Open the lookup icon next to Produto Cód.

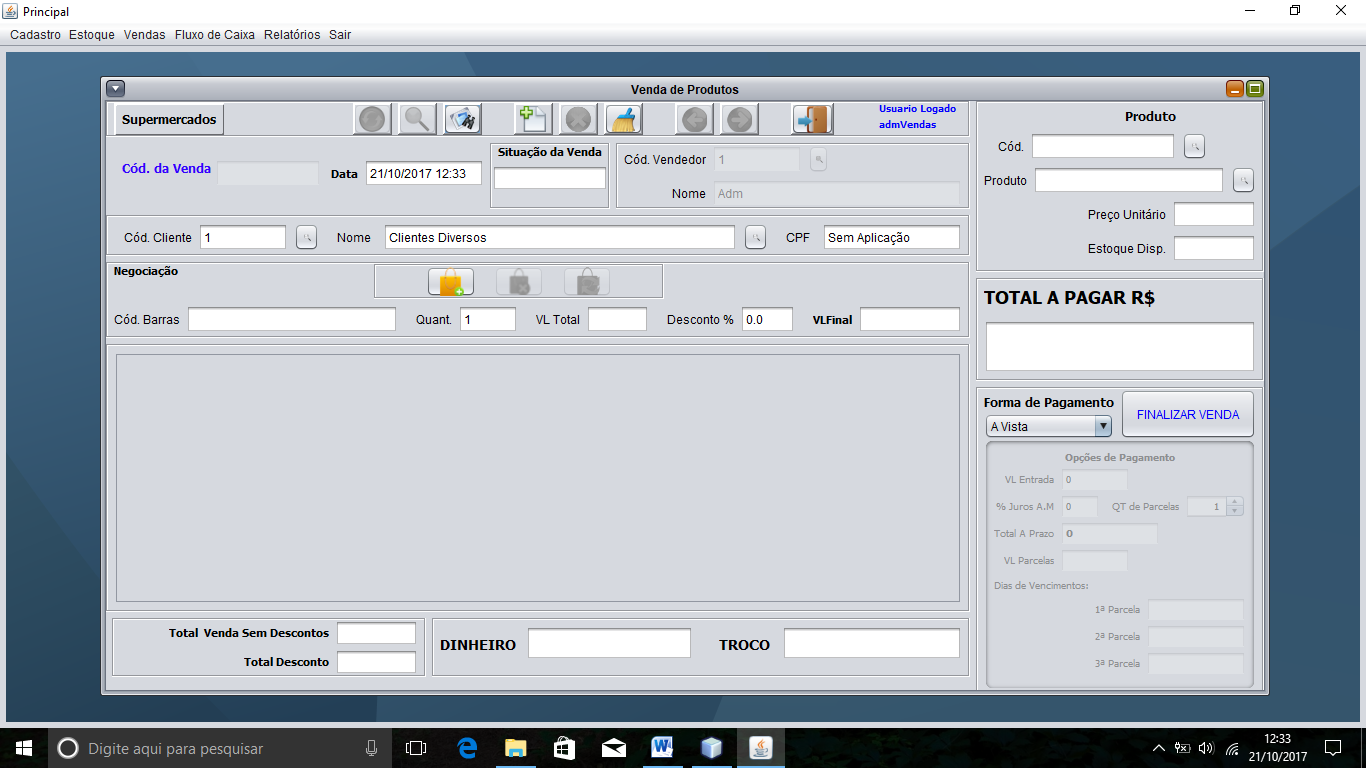[x=1196, y=146]
